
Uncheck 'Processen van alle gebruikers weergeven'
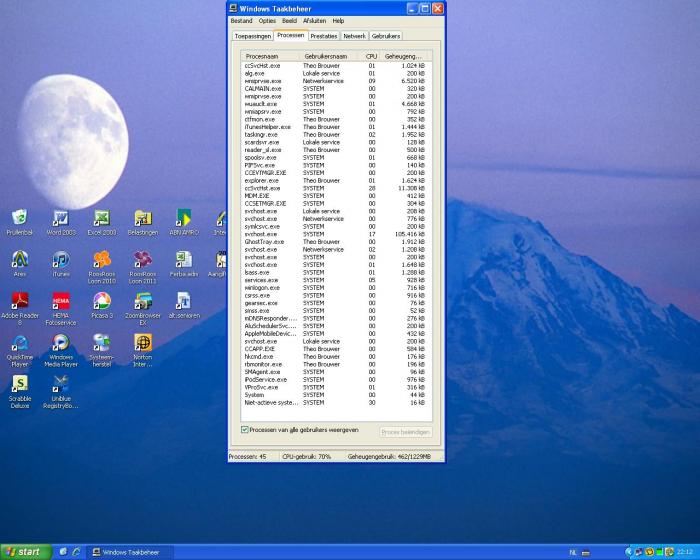245,429
